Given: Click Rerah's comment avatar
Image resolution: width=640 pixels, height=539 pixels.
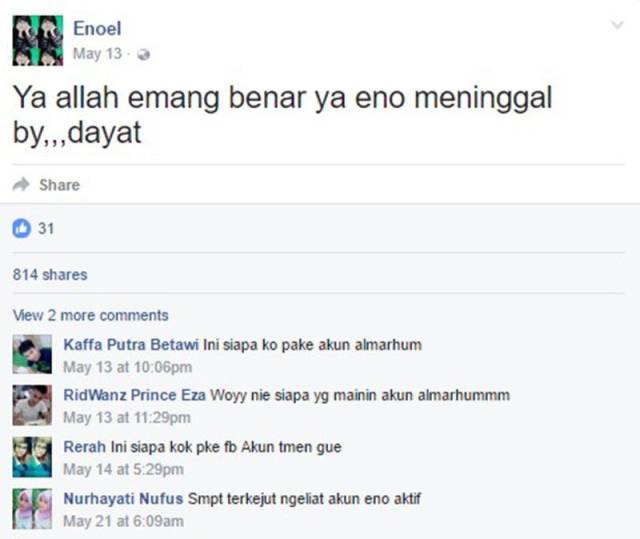Looking at the screenshot, I should (32, 457).
